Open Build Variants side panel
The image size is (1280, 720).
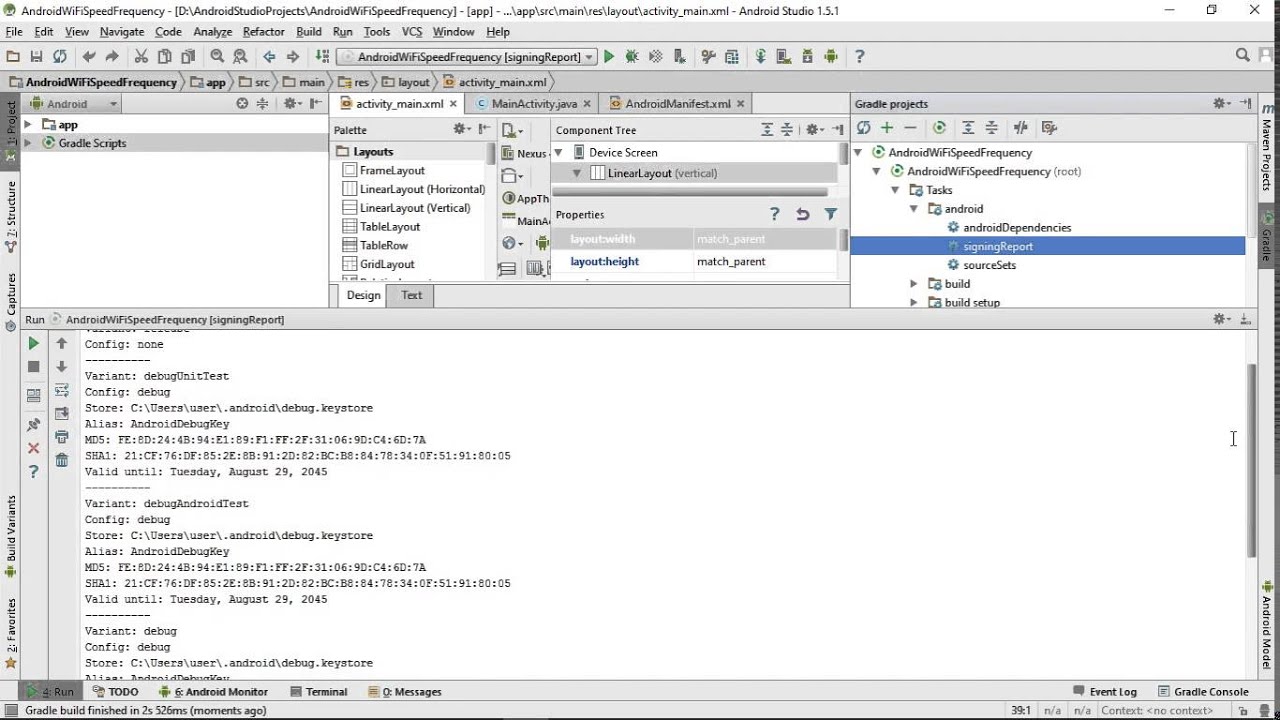click(x=11, y=536)
